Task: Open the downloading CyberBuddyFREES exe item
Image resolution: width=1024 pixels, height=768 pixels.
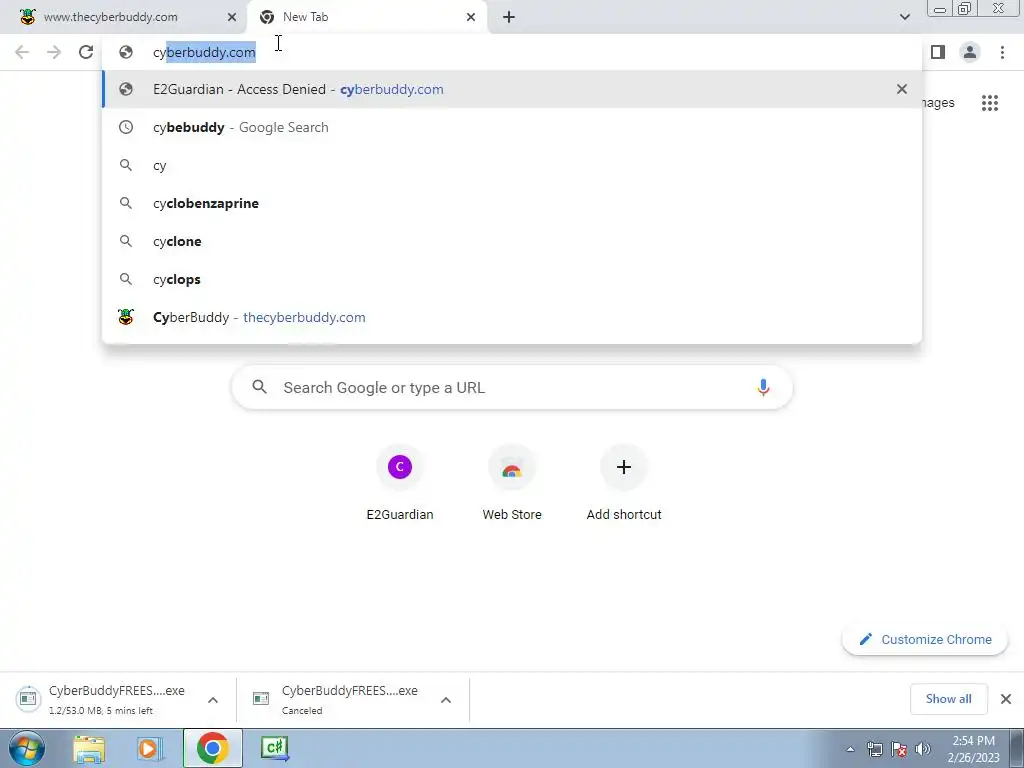Action: click(x=104, y=699)
